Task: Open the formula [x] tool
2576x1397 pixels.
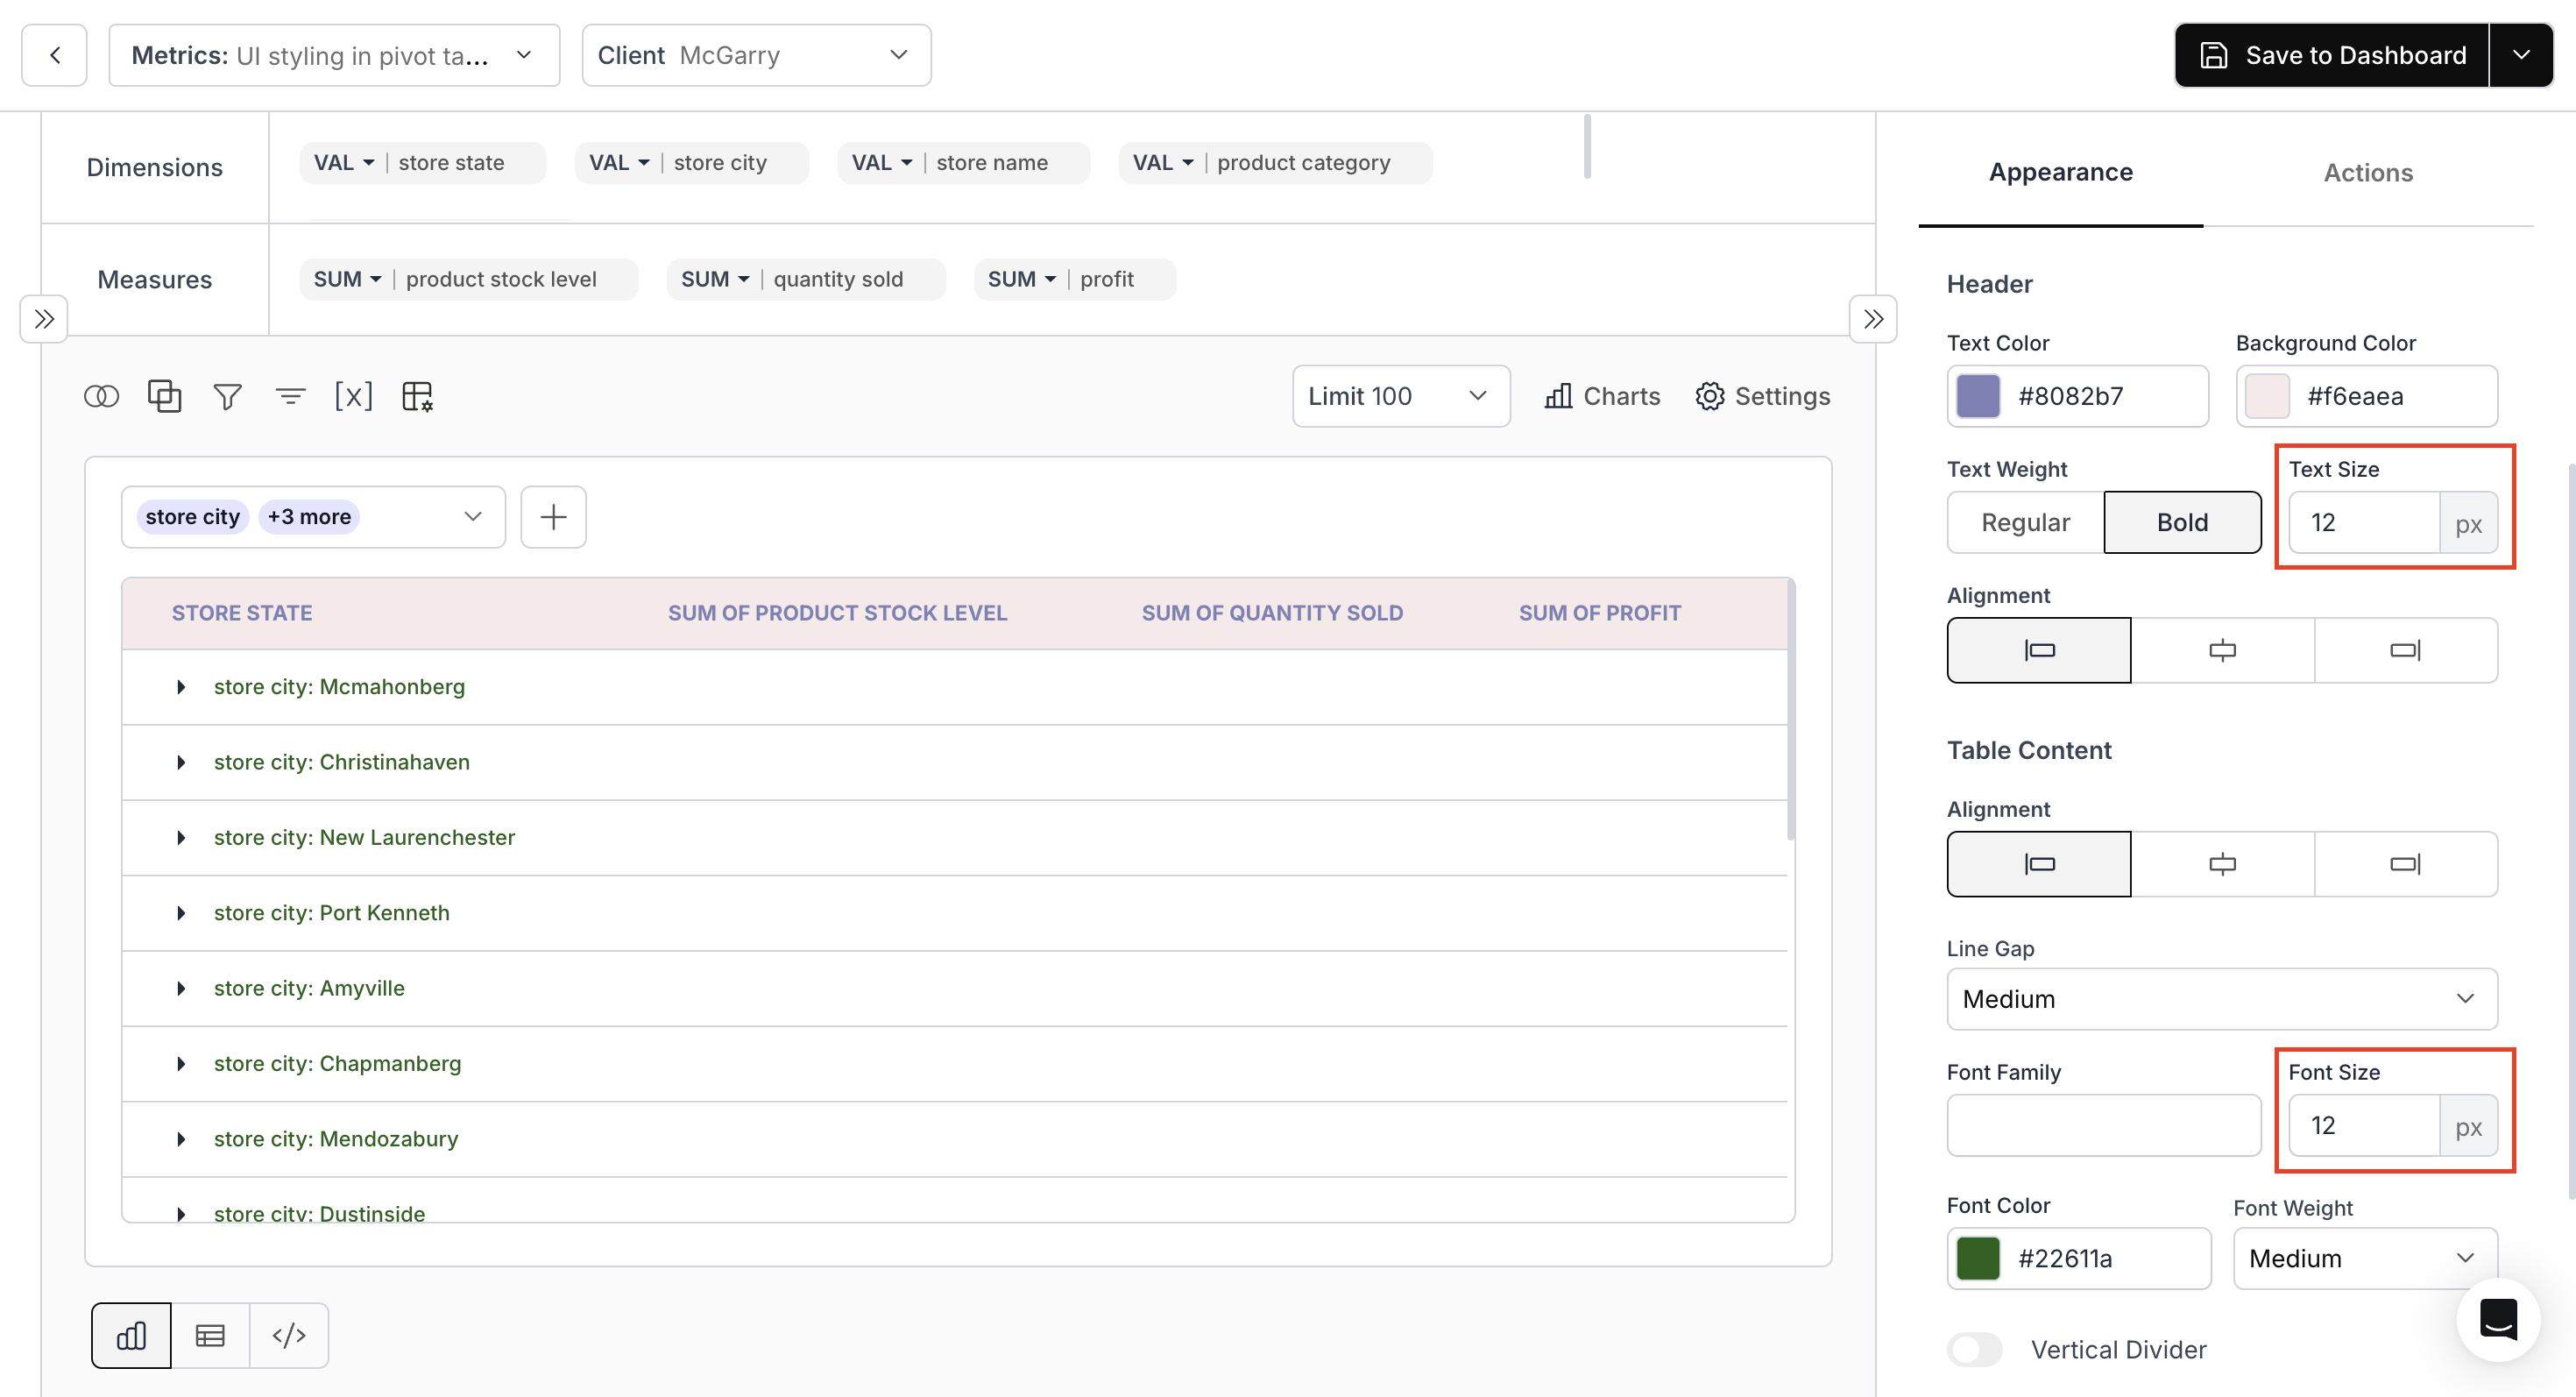Action: tap(354, 396)
